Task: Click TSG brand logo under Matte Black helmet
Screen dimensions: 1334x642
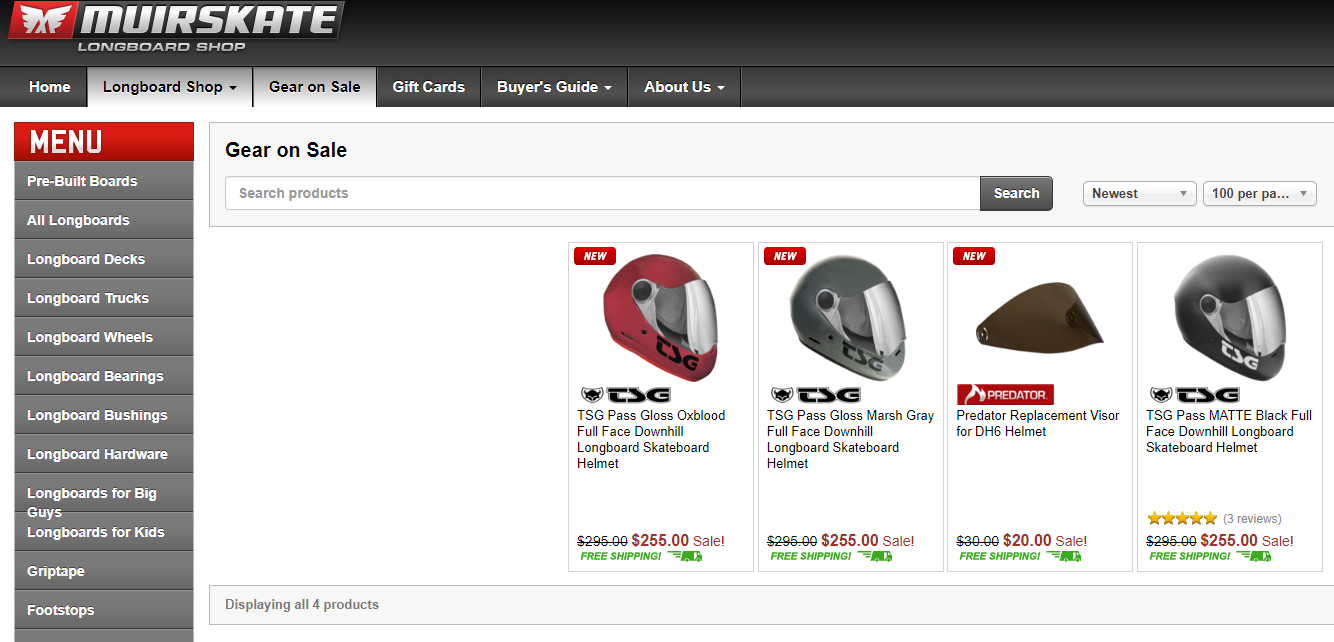Action: pyautogui.click(x=1193, y=395)
